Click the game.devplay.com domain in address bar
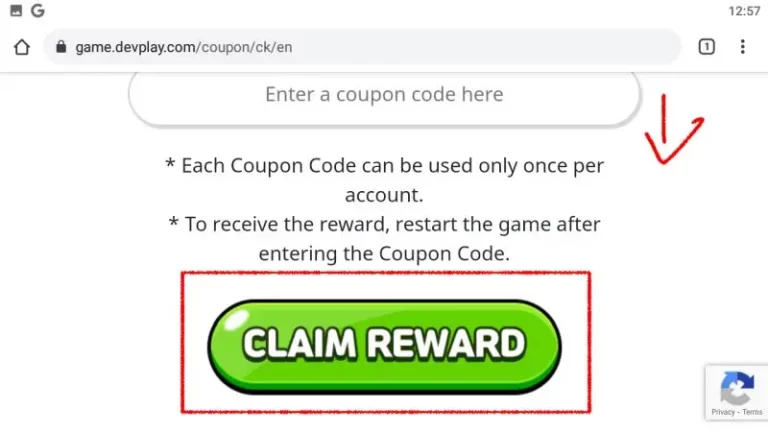The width and height of the screenshot is (768, 432). [x=135, y=48]
